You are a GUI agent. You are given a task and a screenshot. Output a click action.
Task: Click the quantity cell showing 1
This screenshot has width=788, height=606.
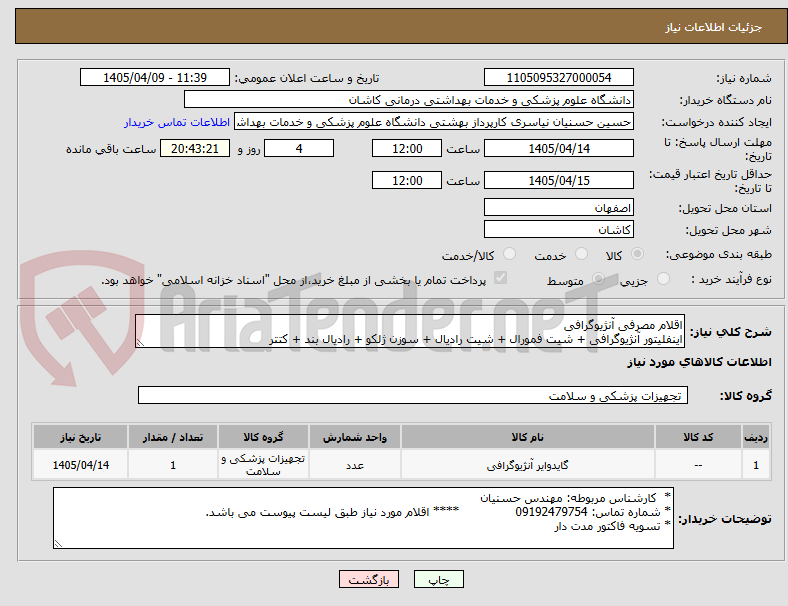(173, 465)
